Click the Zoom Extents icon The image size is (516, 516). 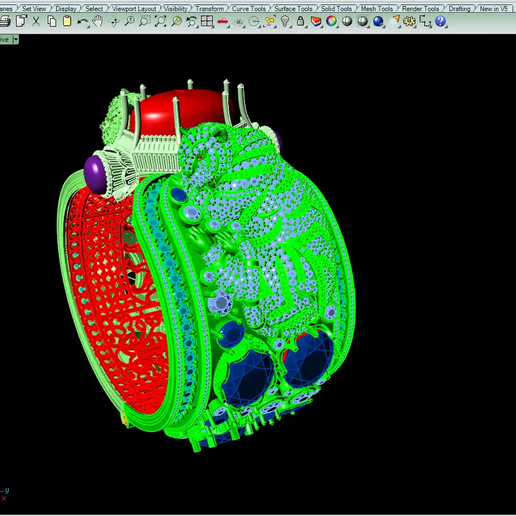click(x=161, y=22)
